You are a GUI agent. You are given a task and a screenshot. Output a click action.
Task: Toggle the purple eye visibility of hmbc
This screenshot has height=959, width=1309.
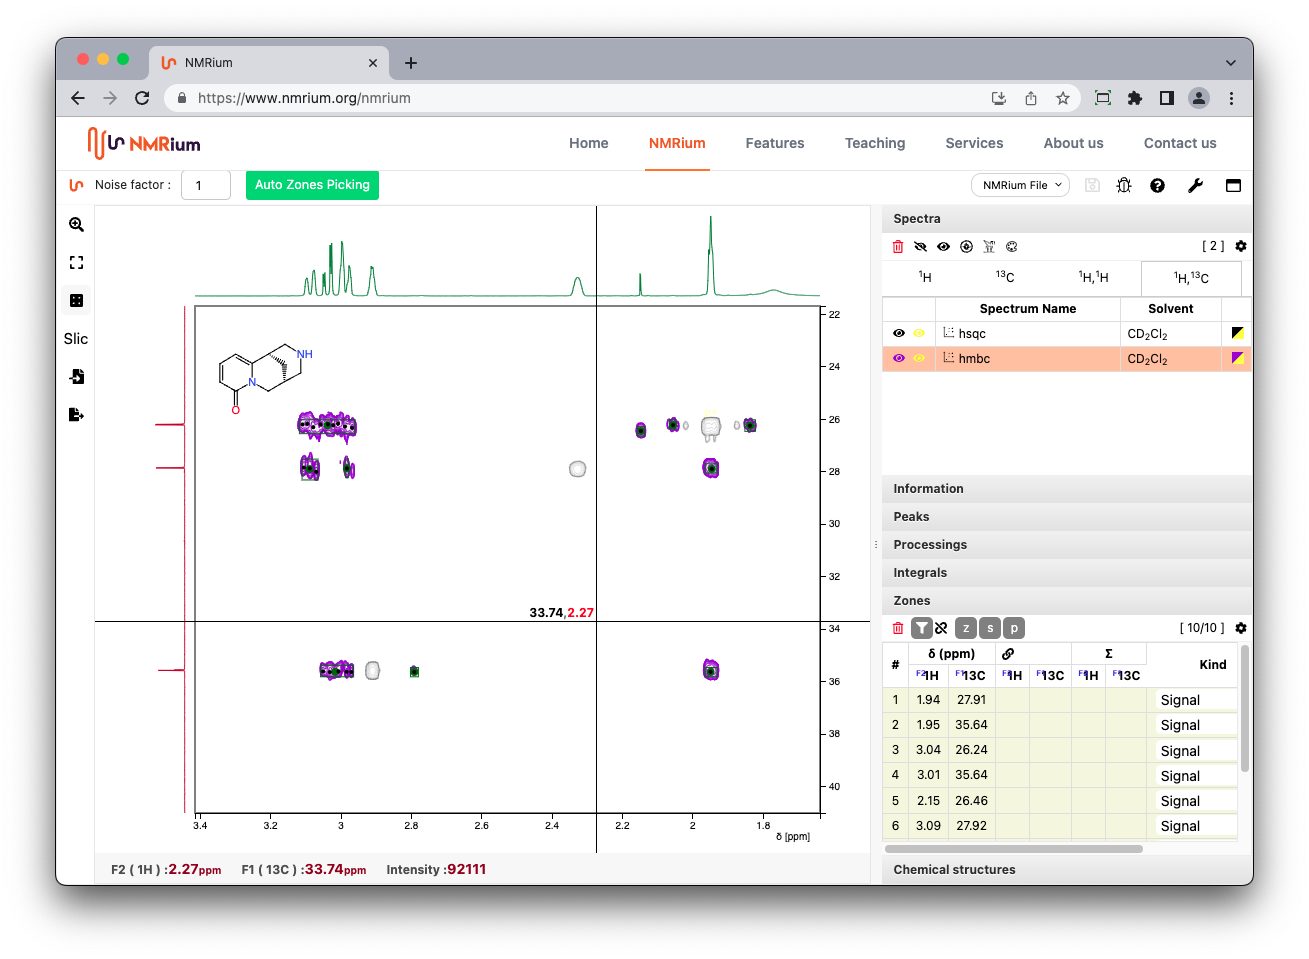(x=899, y=358)
